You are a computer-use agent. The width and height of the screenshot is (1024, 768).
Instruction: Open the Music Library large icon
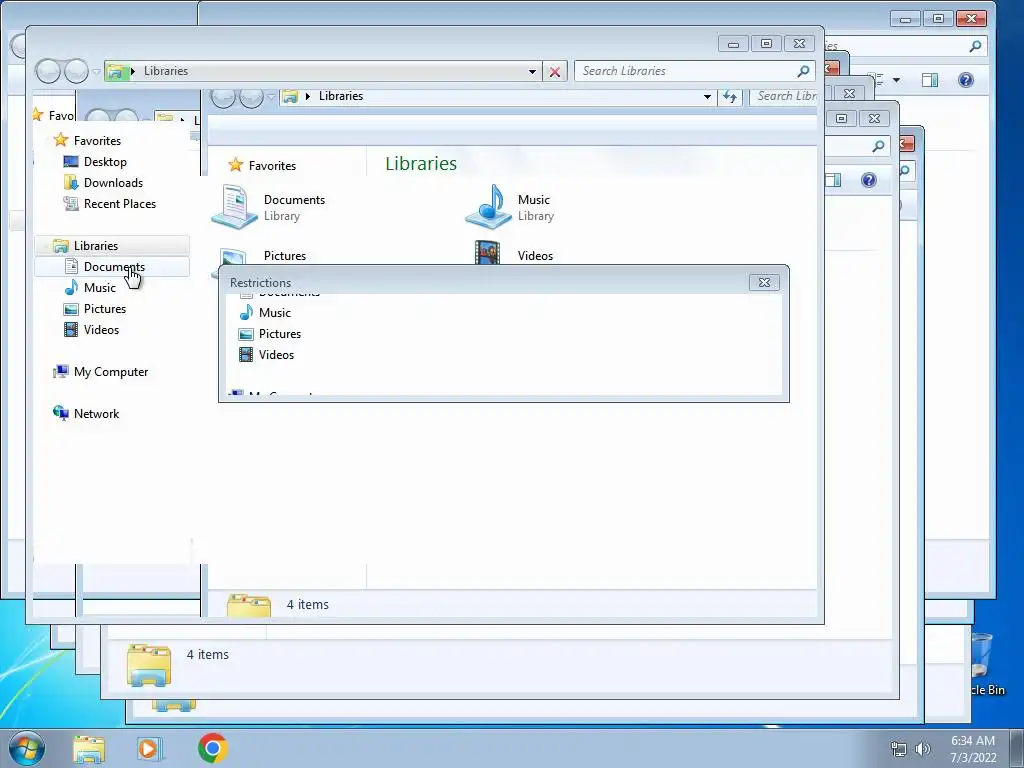(x=488, y=206)
